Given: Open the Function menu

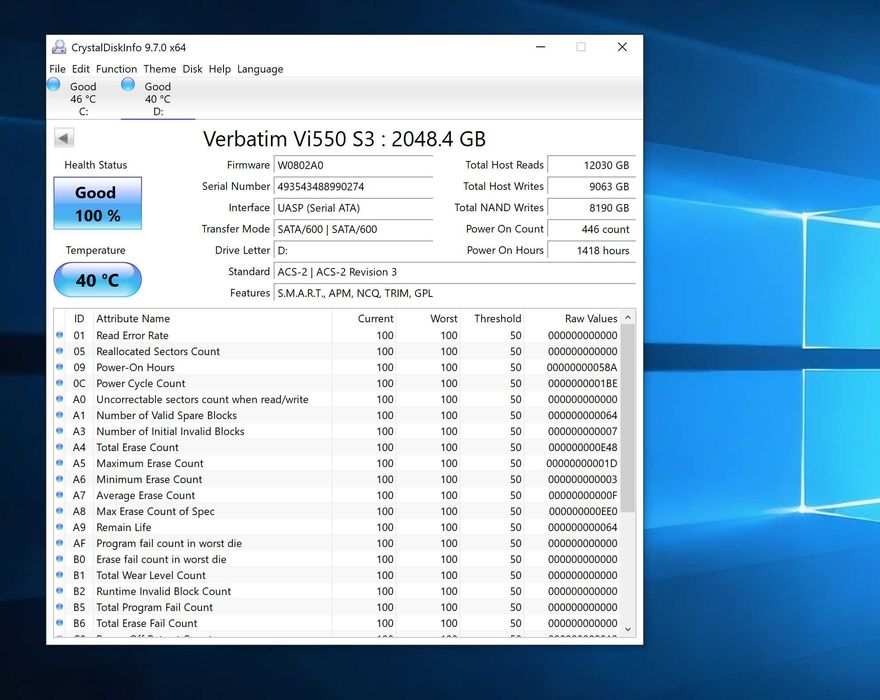Looking at the screenshot, I should [116, 69].
